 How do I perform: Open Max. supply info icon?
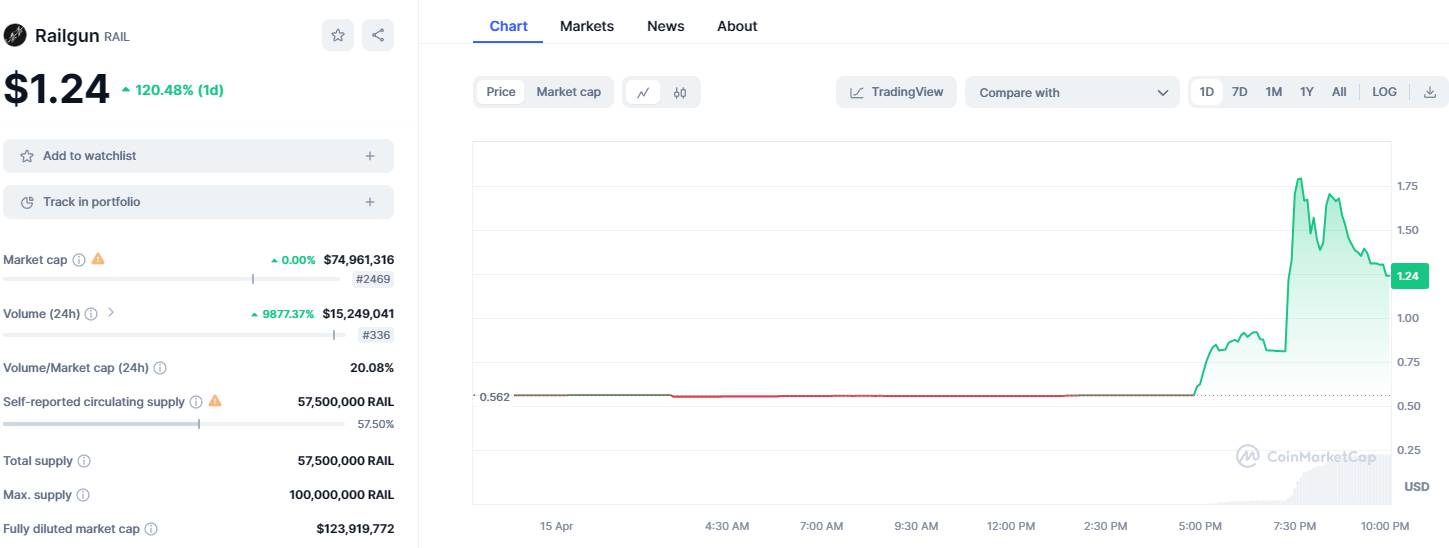83,495
